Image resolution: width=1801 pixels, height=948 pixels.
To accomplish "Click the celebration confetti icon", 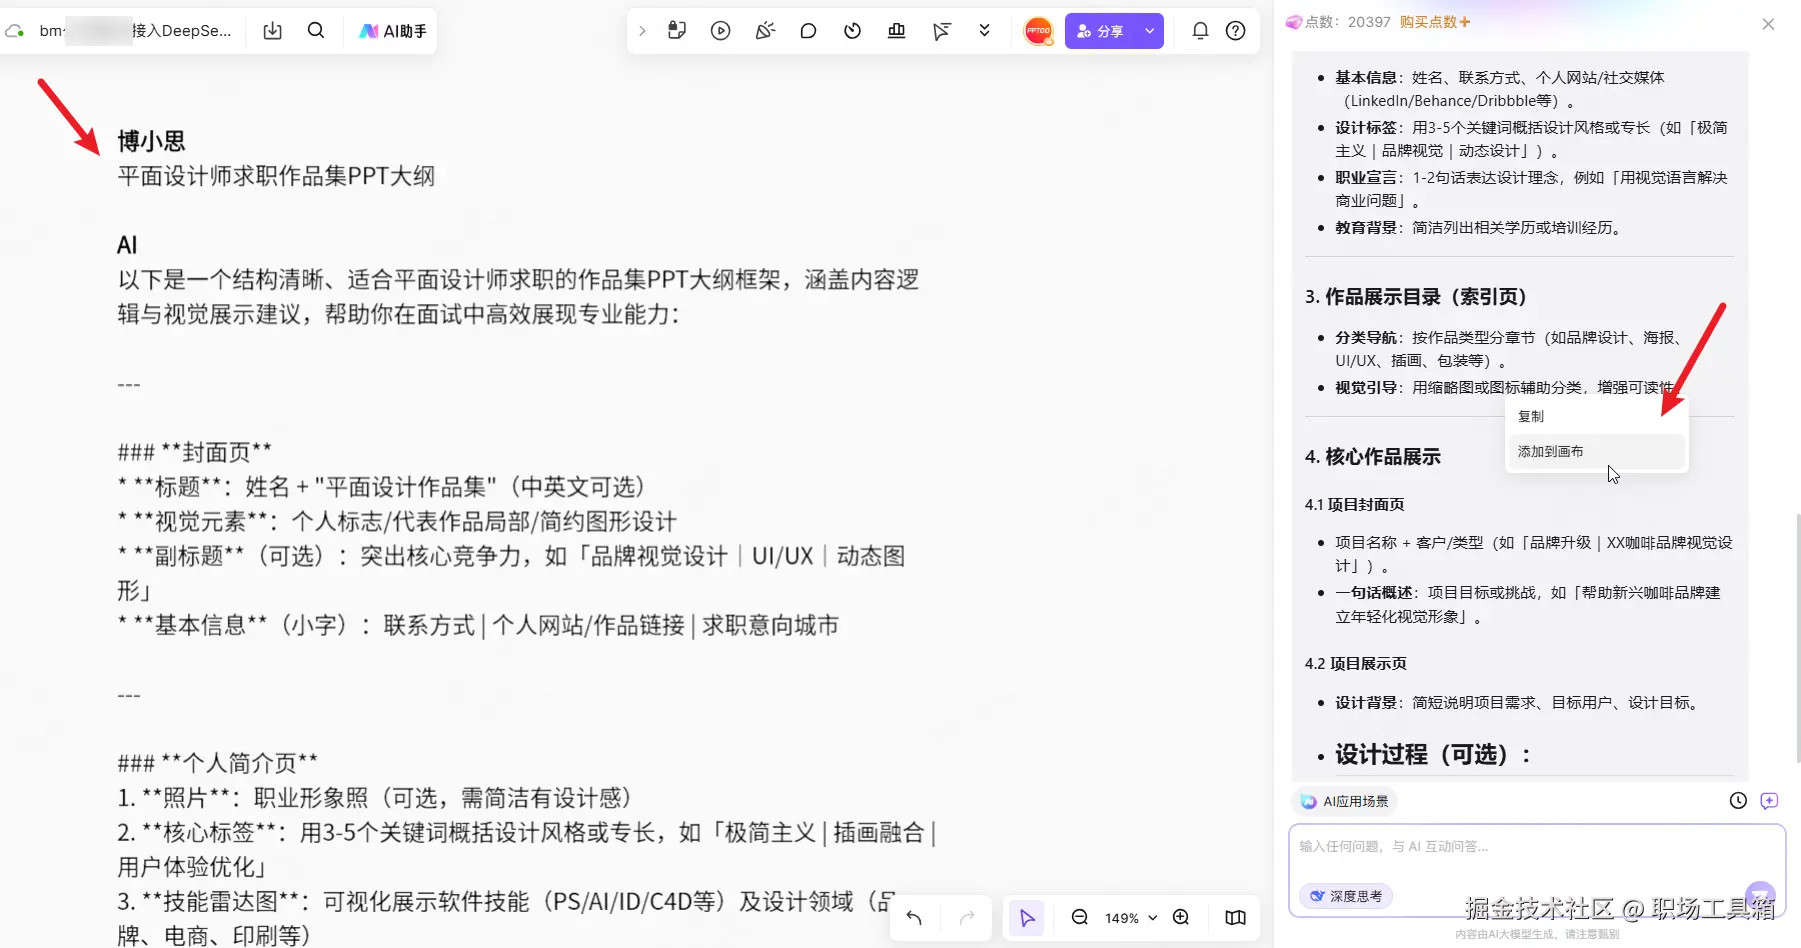I will pos(765,31).
